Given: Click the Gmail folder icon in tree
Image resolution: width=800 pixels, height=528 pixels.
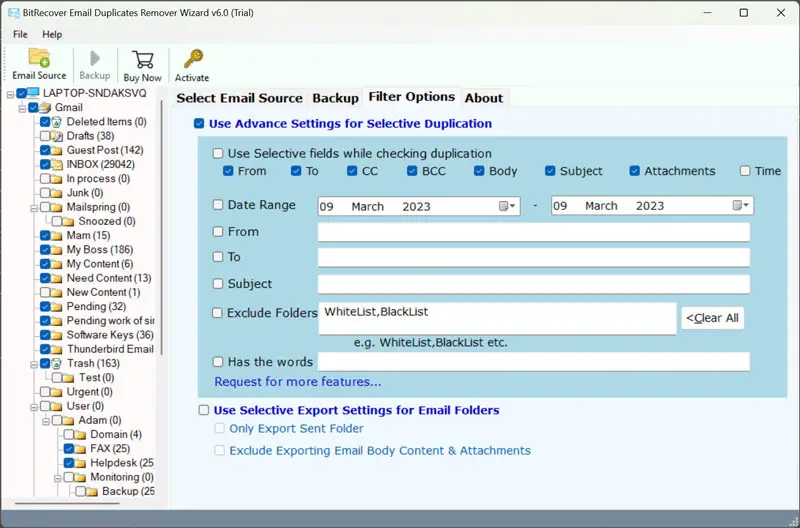Looking at the screenshot, I should click(45, 108).
